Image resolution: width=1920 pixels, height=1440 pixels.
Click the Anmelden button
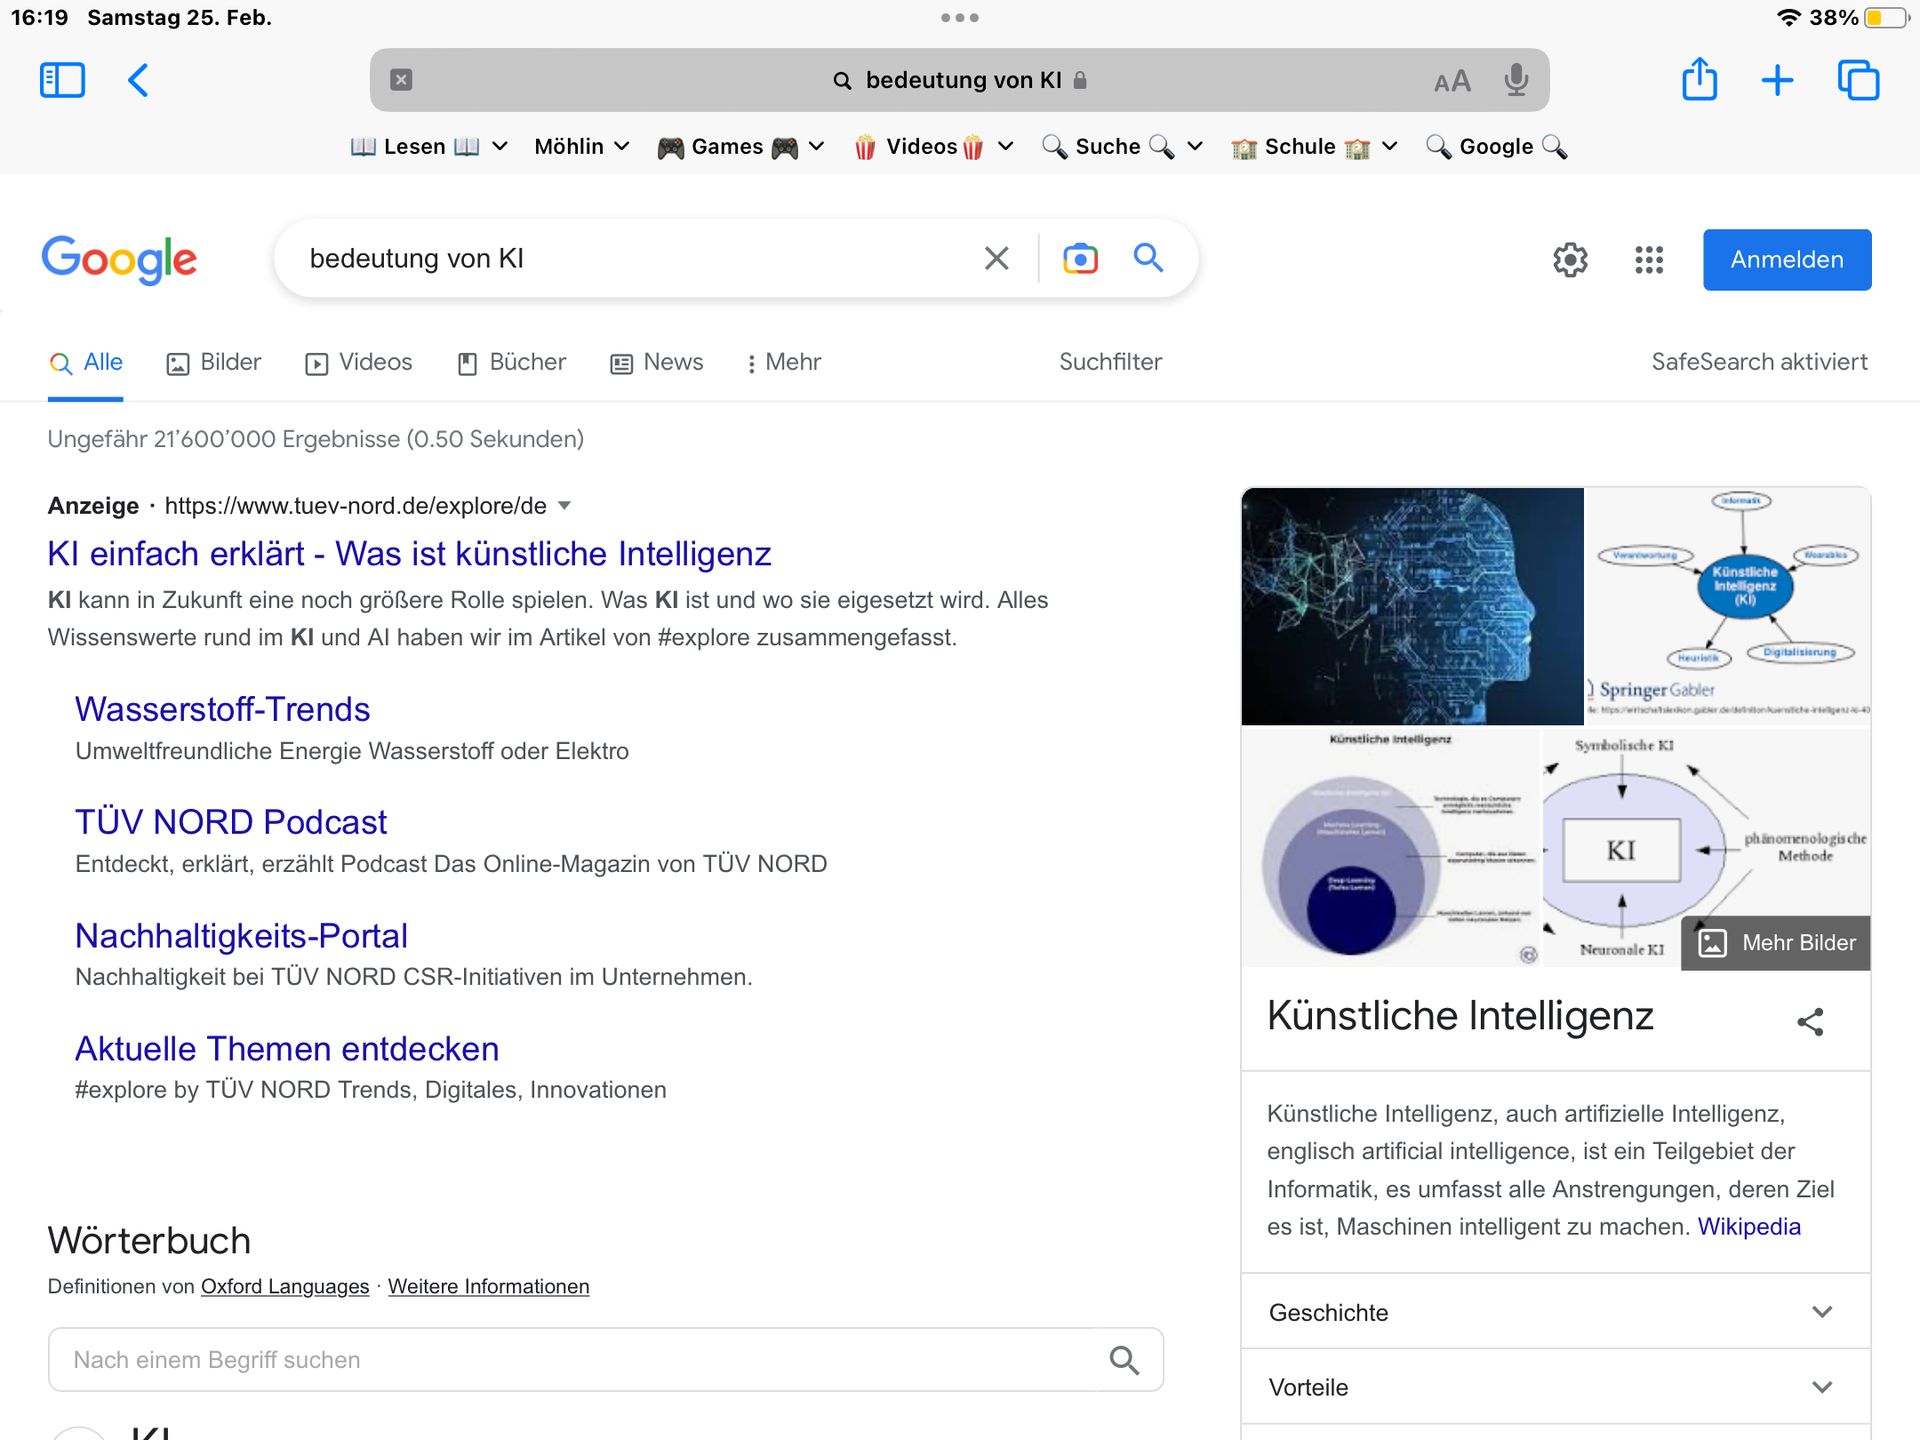tap(1786, 260)
